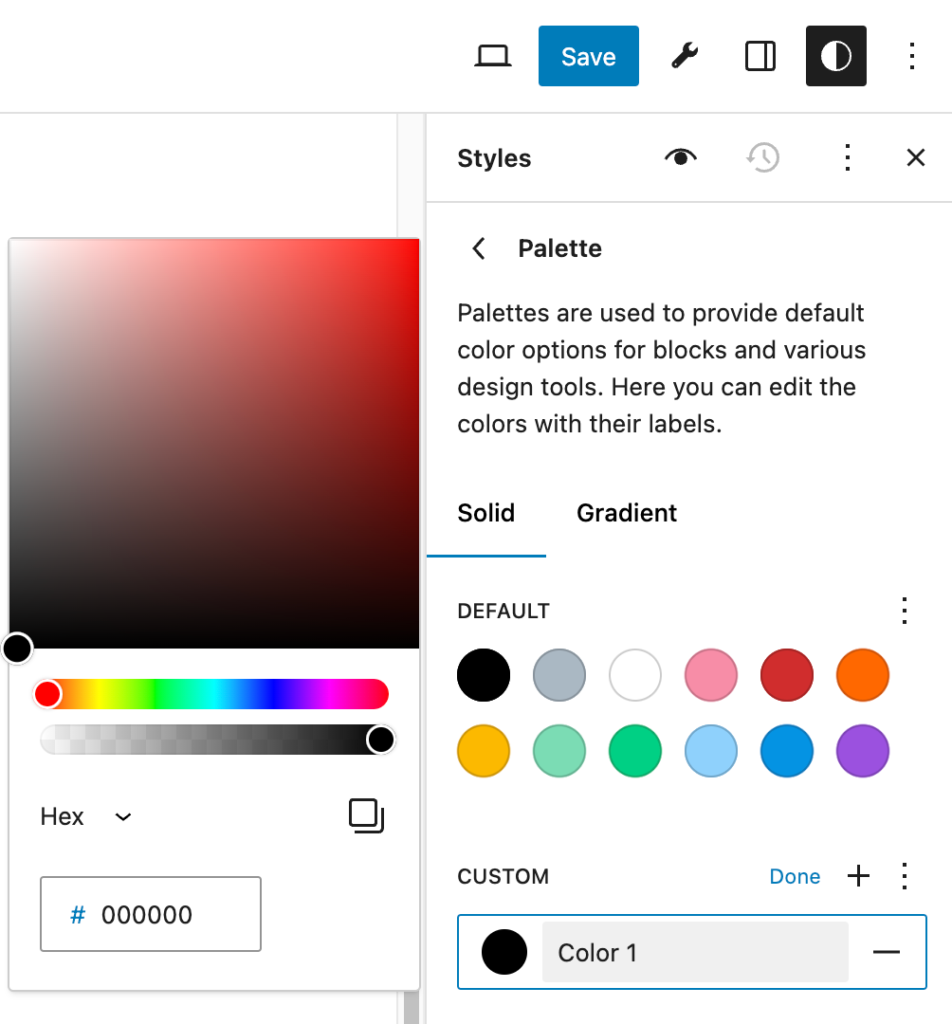Screen dimensions: 952x1024
Task: Remove Color 1 with minus icon
Action: (886, 952)
